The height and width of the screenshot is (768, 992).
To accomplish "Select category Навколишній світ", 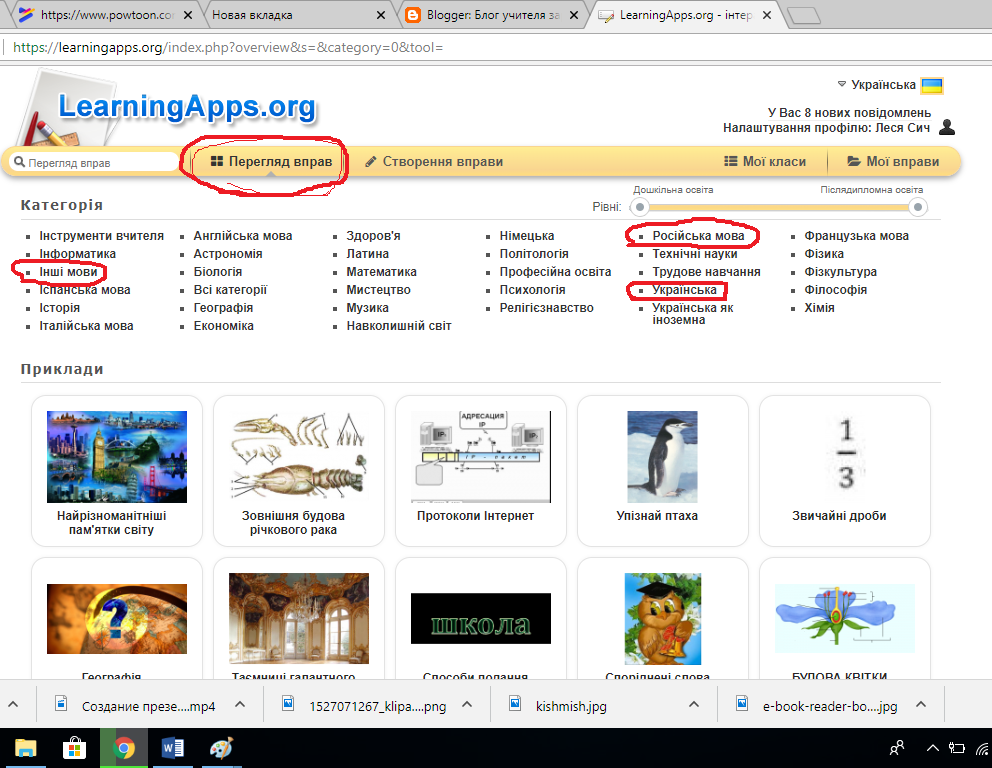I will [399, 326].
